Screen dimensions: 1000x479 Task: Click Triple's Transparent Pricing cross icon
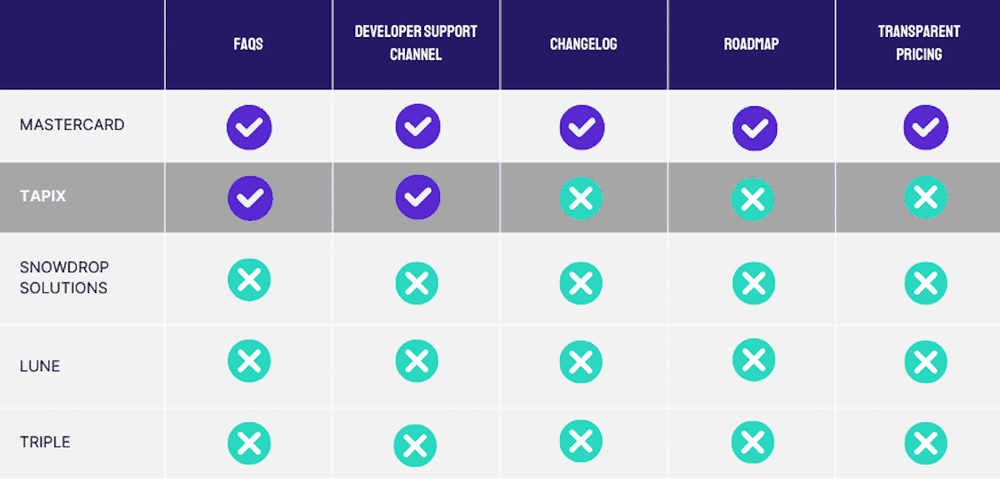[925, 443]
